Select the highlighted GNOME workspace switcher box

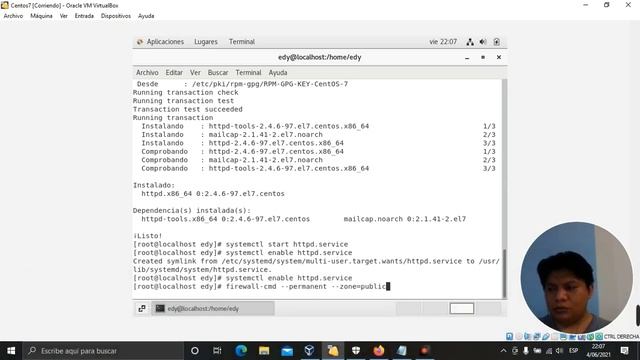pyautogui.click(x=462, y=308)
